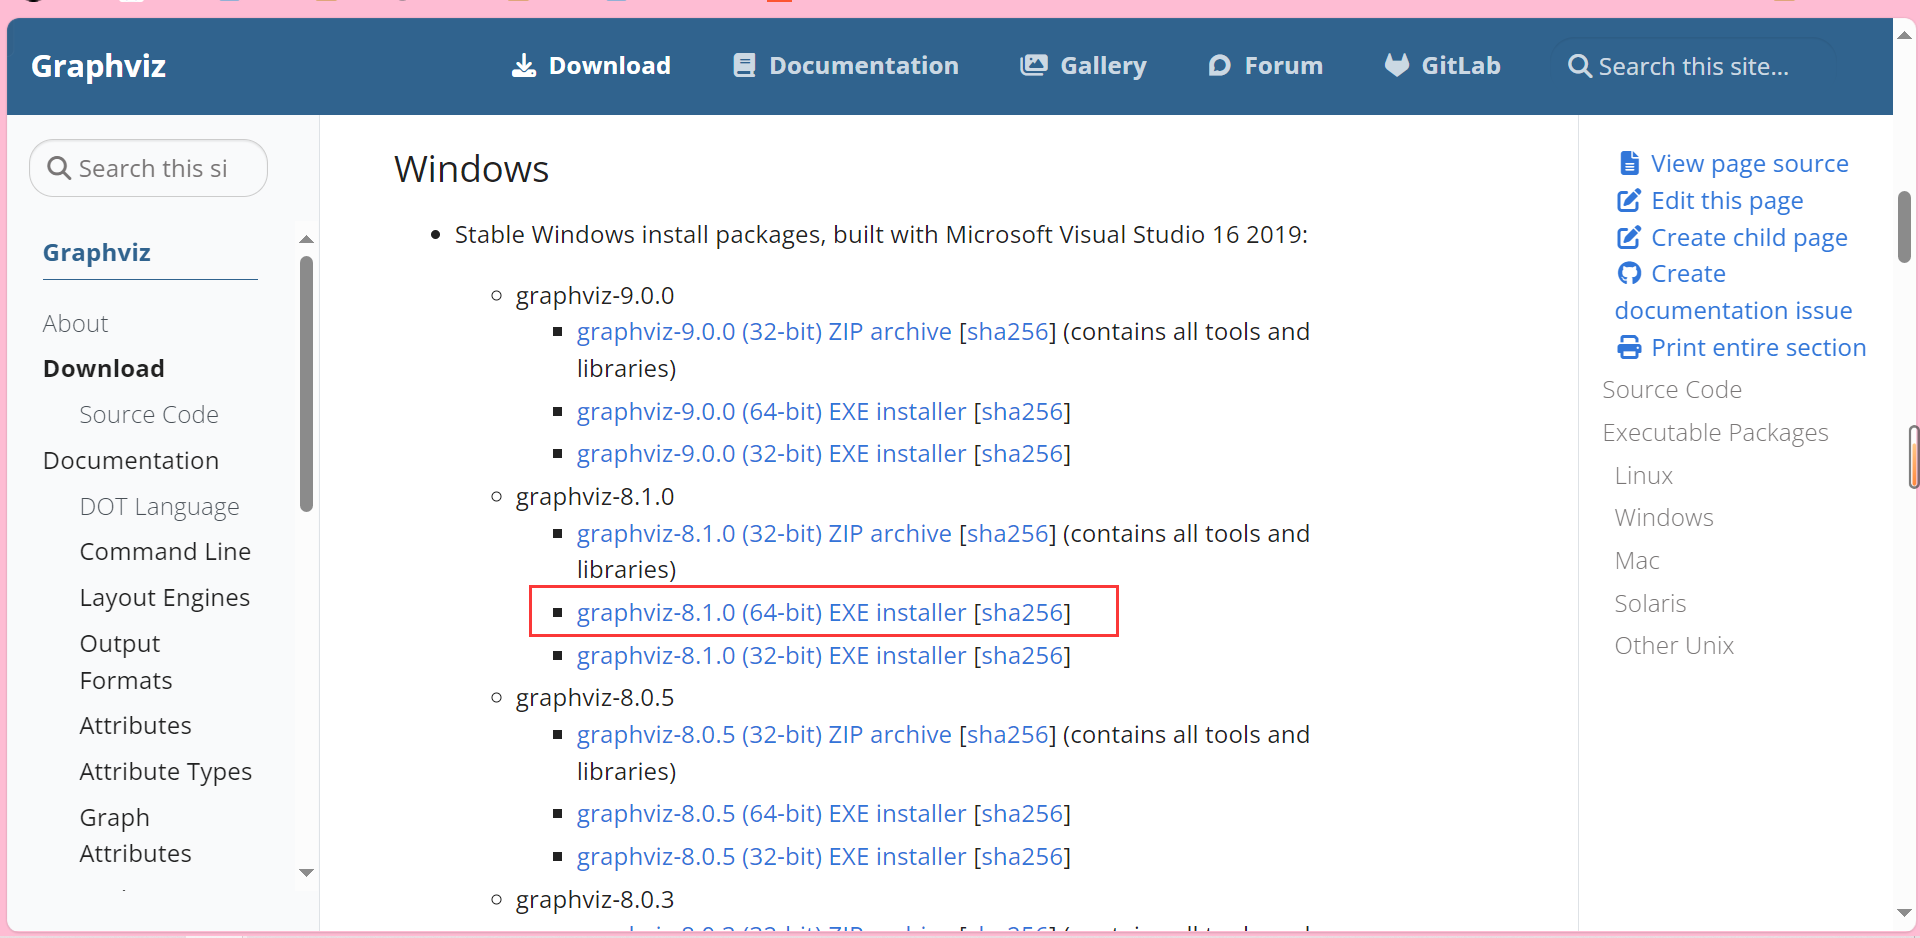The height and width of the screenshot is (938, 1920).
Task: Open Edit this page link
Action: (x=1727, y=200)
